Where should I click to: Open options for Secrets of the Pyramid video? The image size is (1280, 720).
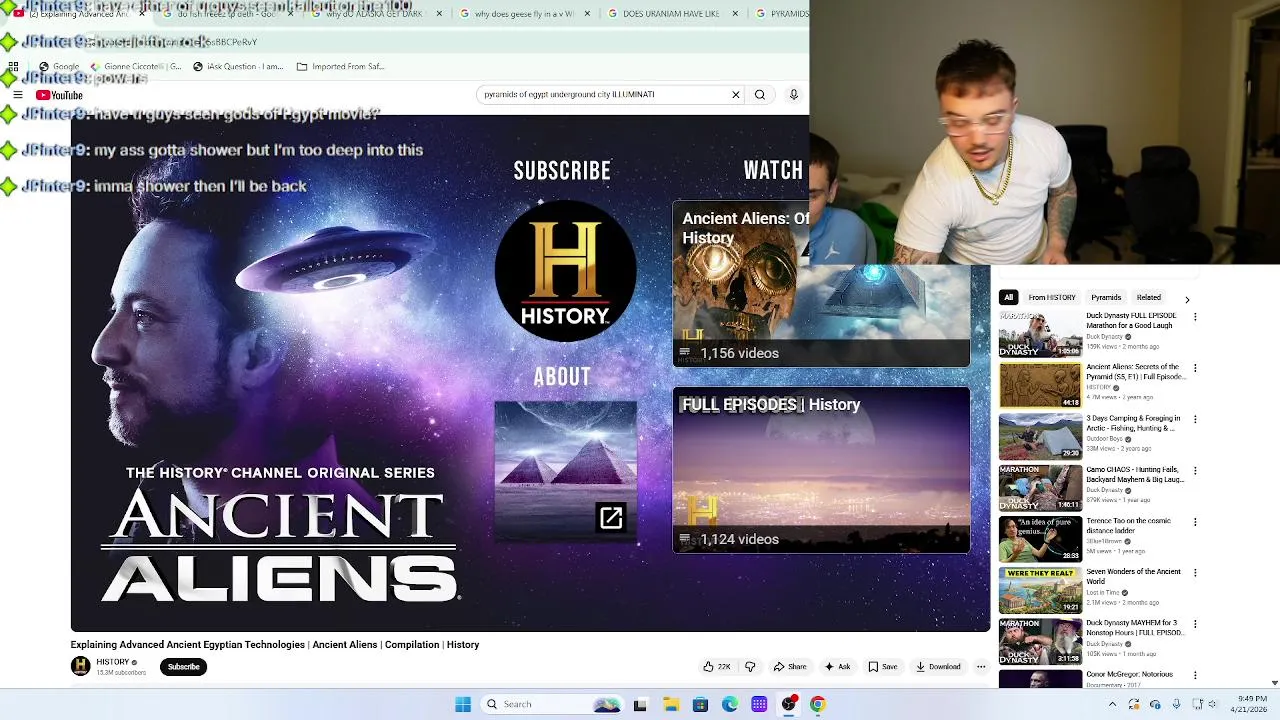[1195, 368]
